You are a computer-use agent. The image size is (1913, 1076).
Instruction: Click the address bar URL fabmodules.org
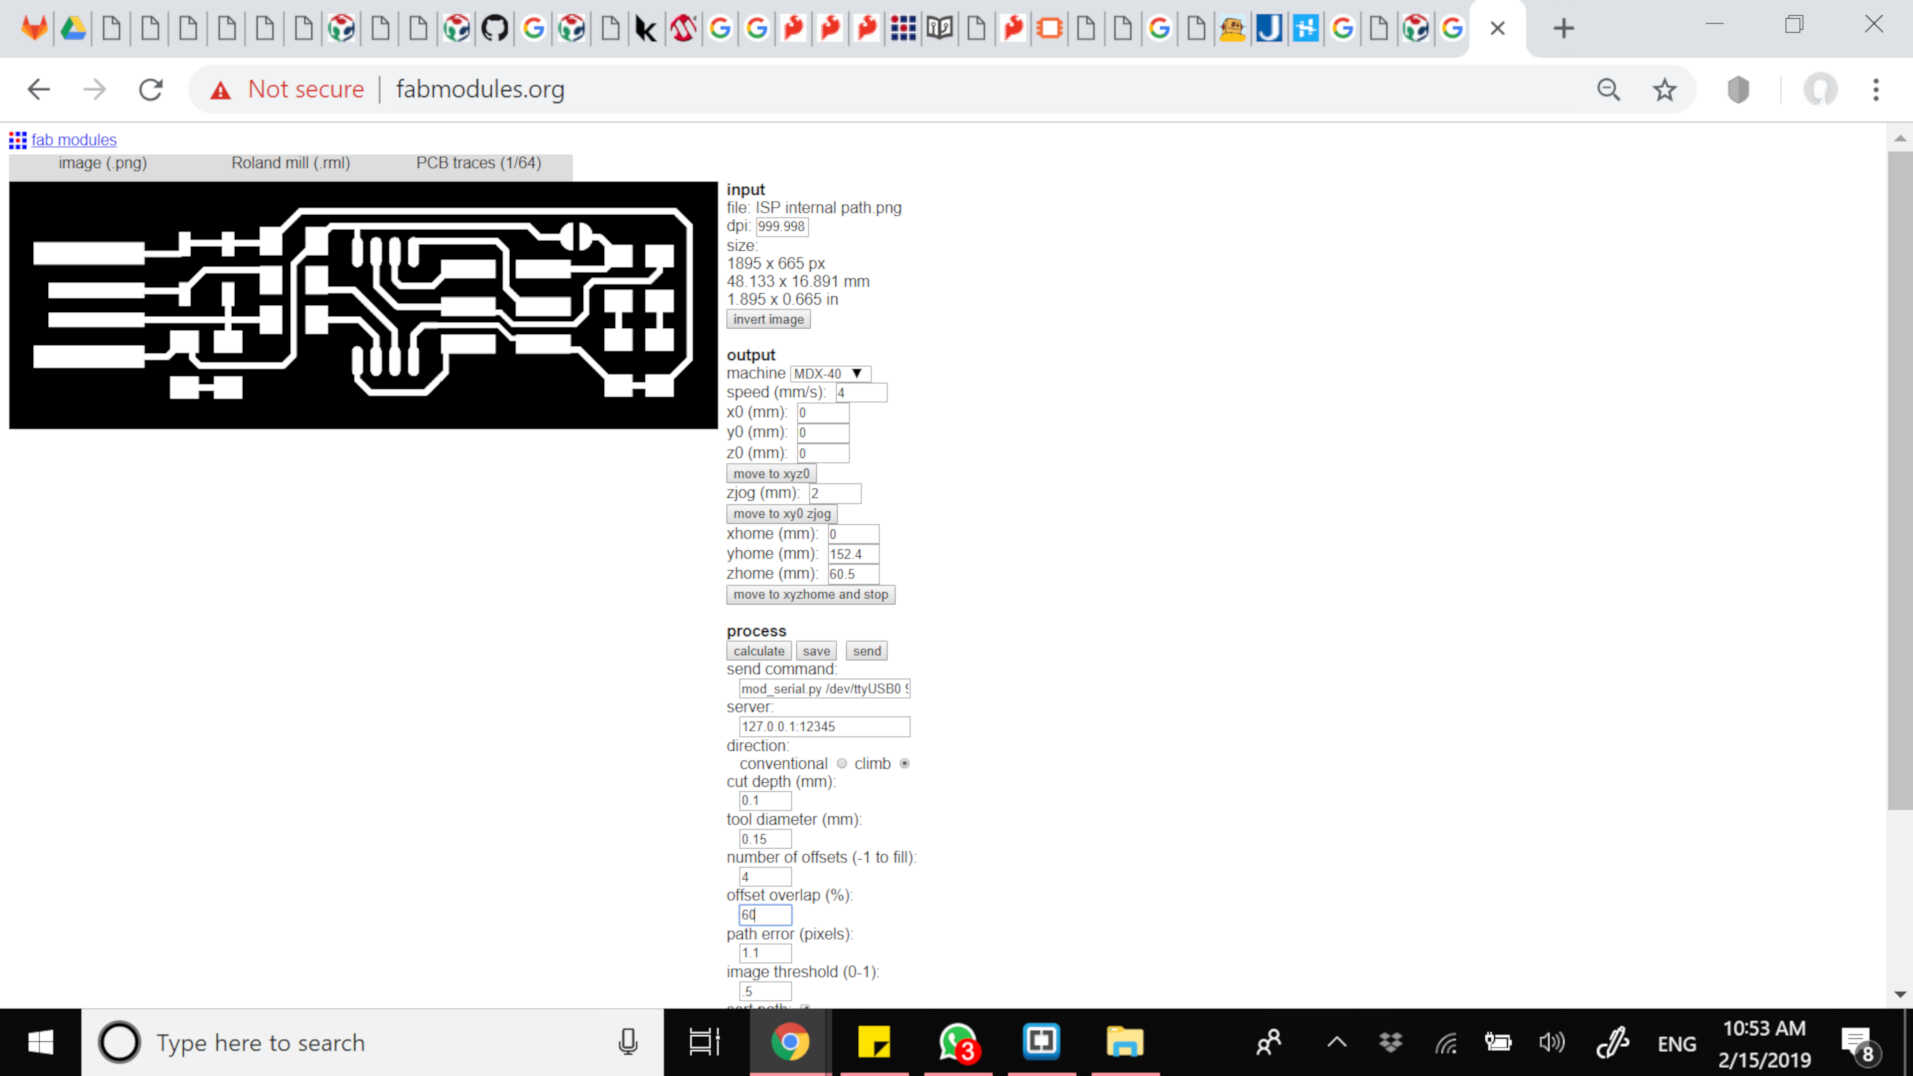(480, 89)
